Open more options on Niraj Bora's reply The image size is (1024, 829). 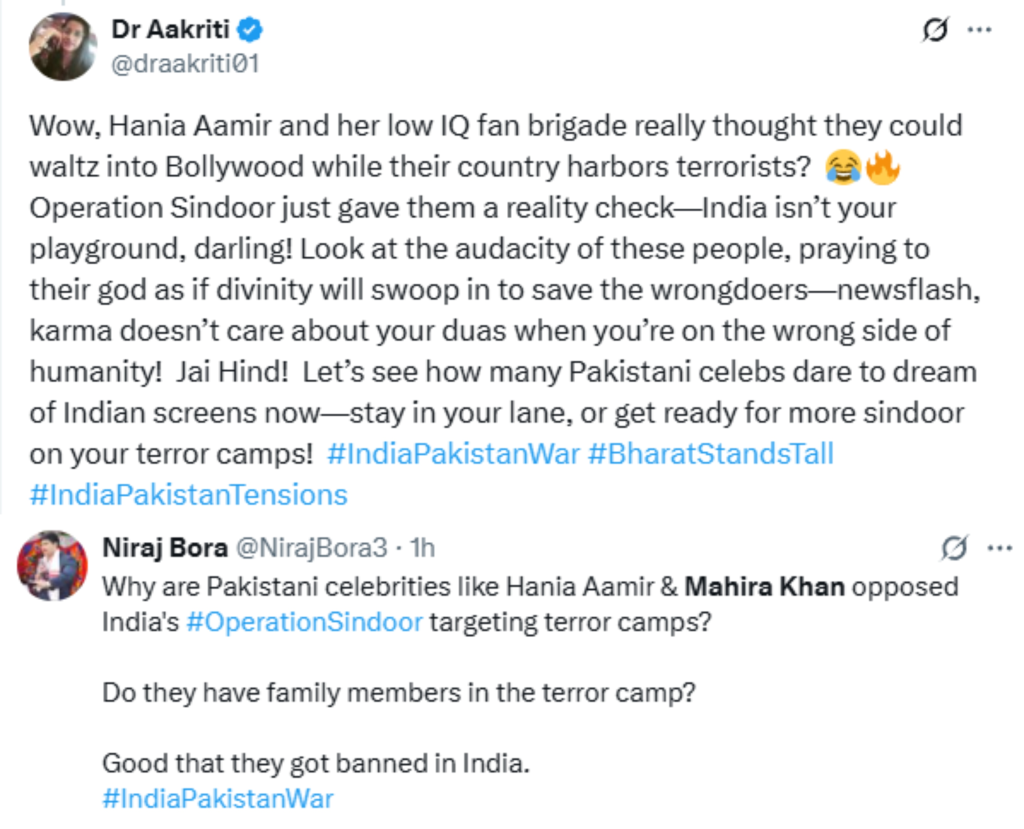999,548
